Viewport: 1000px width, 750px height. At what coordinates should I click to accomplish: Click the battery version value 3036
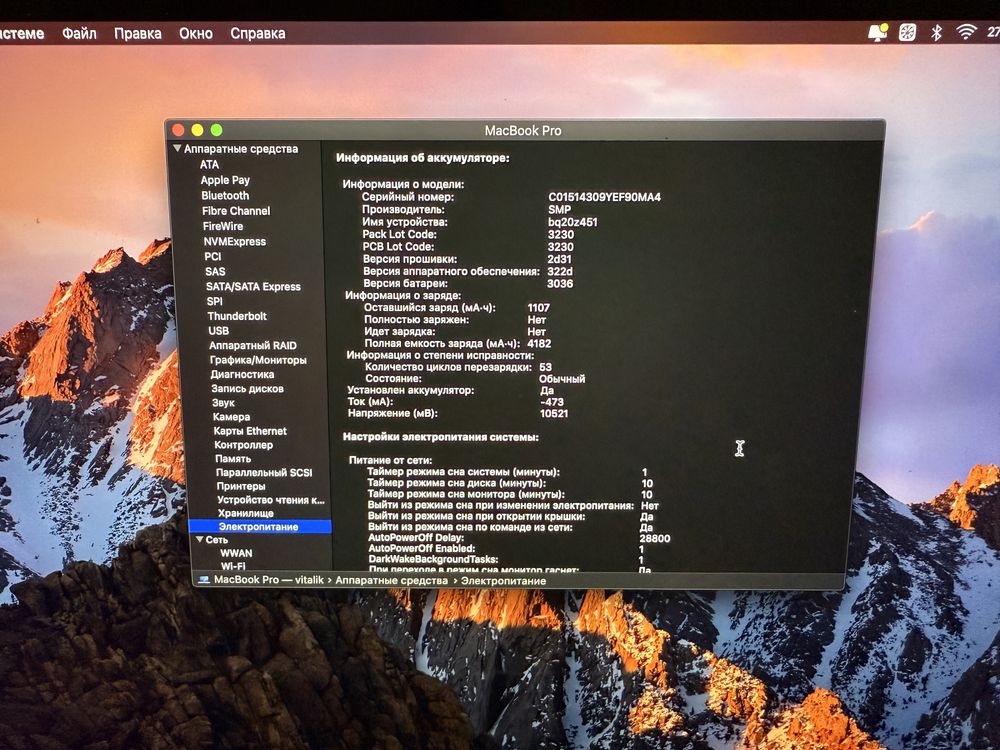pos(560,283)
